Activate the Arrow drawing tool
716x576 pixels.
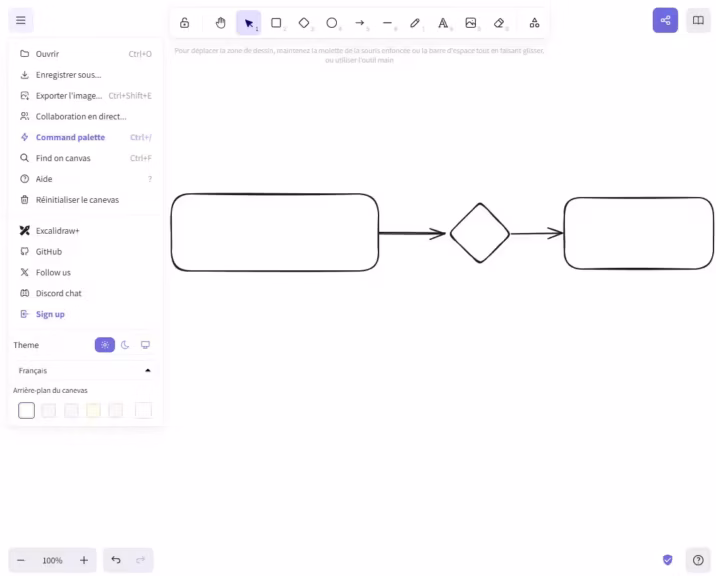[x=360, y=22]
